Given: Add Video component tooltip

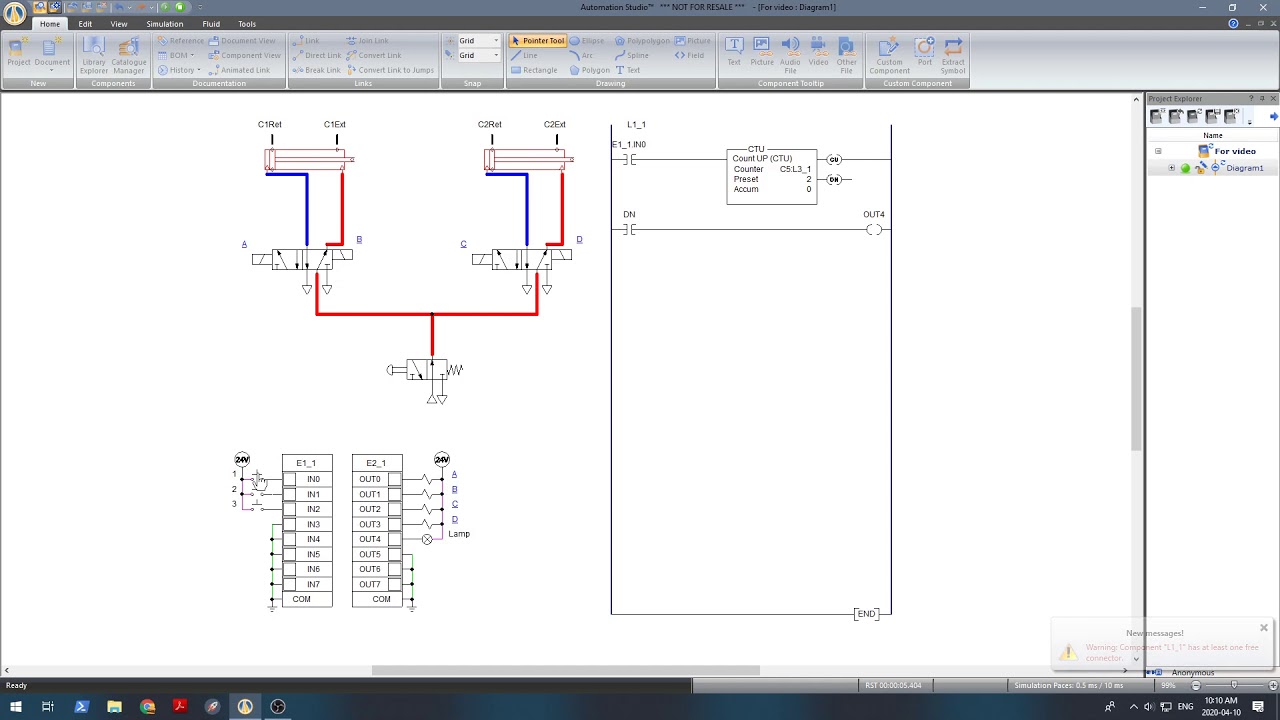Looking at the screenshot, I should pyautogui.click(x=818, y=52).
